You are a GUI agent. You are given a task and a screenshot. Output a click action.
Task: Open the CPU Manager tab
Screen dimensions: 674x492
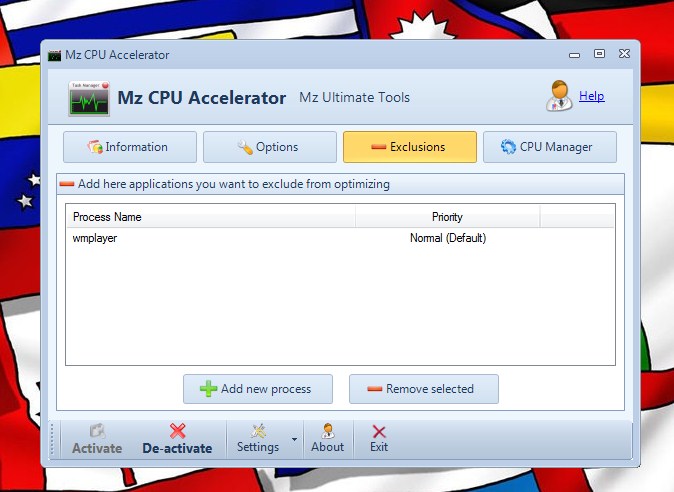(550, 147)
